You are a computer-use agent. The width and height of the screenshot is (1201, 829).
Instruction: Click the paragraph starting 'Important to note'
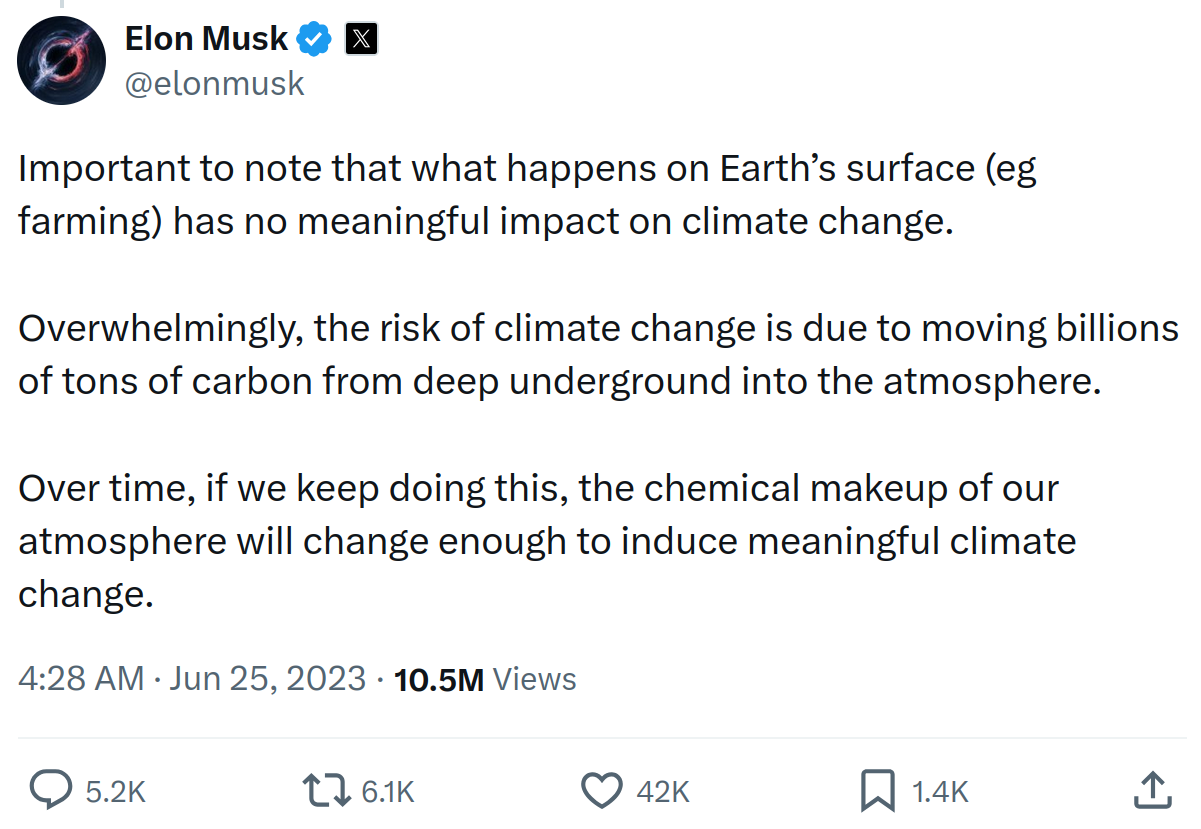coord(527,195)
